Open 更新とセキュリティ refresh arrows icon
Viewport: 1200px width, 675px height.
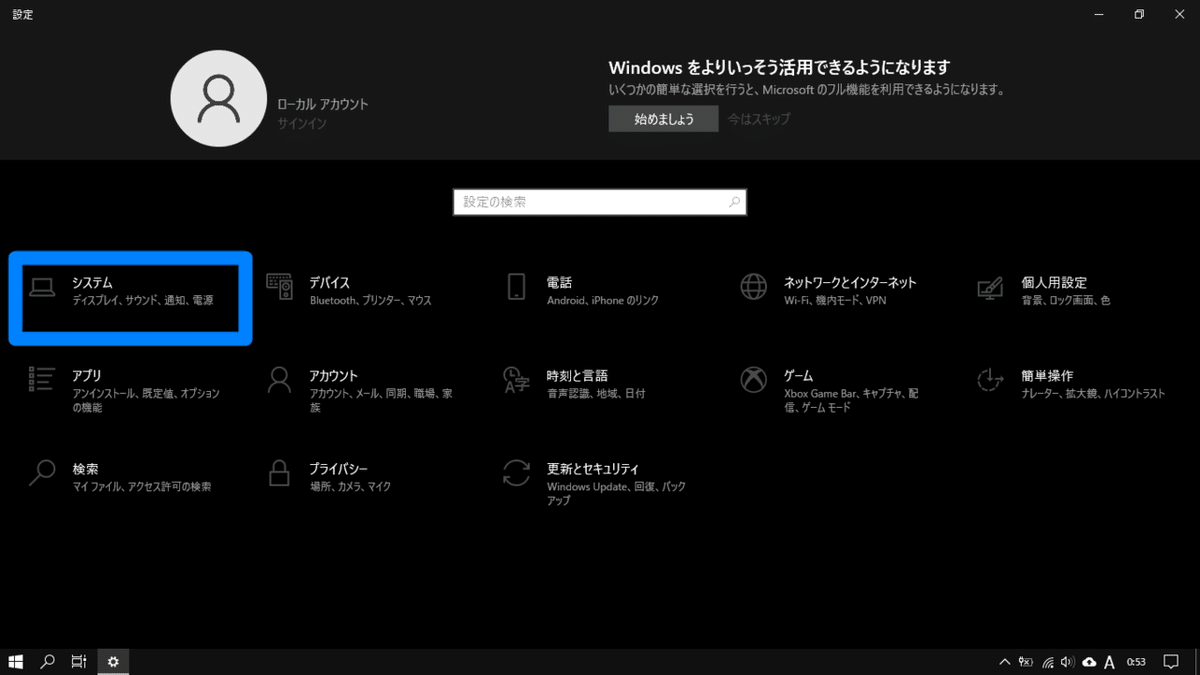[x=516, y=473]
